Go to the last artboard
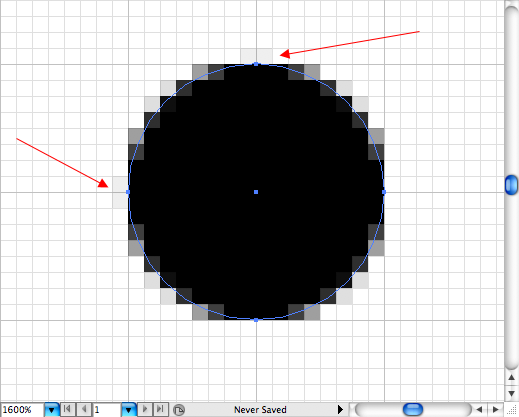This screenshot has width=519, height=417. coord(160,409)
